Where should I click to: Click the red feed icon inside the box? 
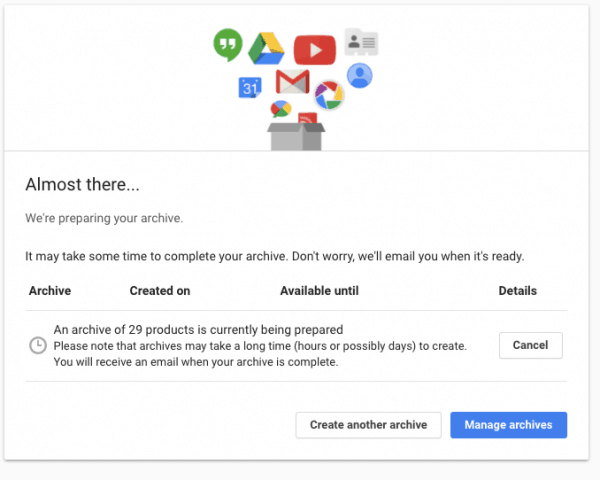pyautogui.click(x=308, y=118)
